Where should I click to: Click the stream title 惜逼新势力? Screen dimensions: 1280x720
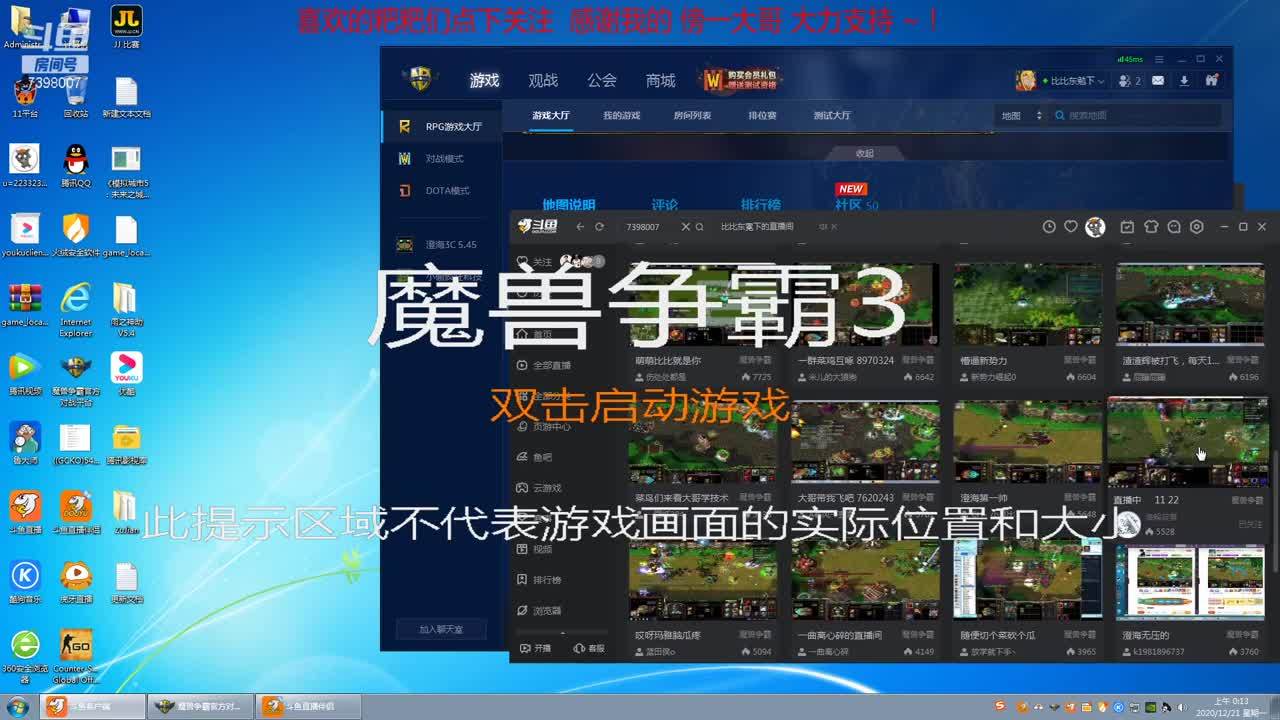tap(983, 360)
